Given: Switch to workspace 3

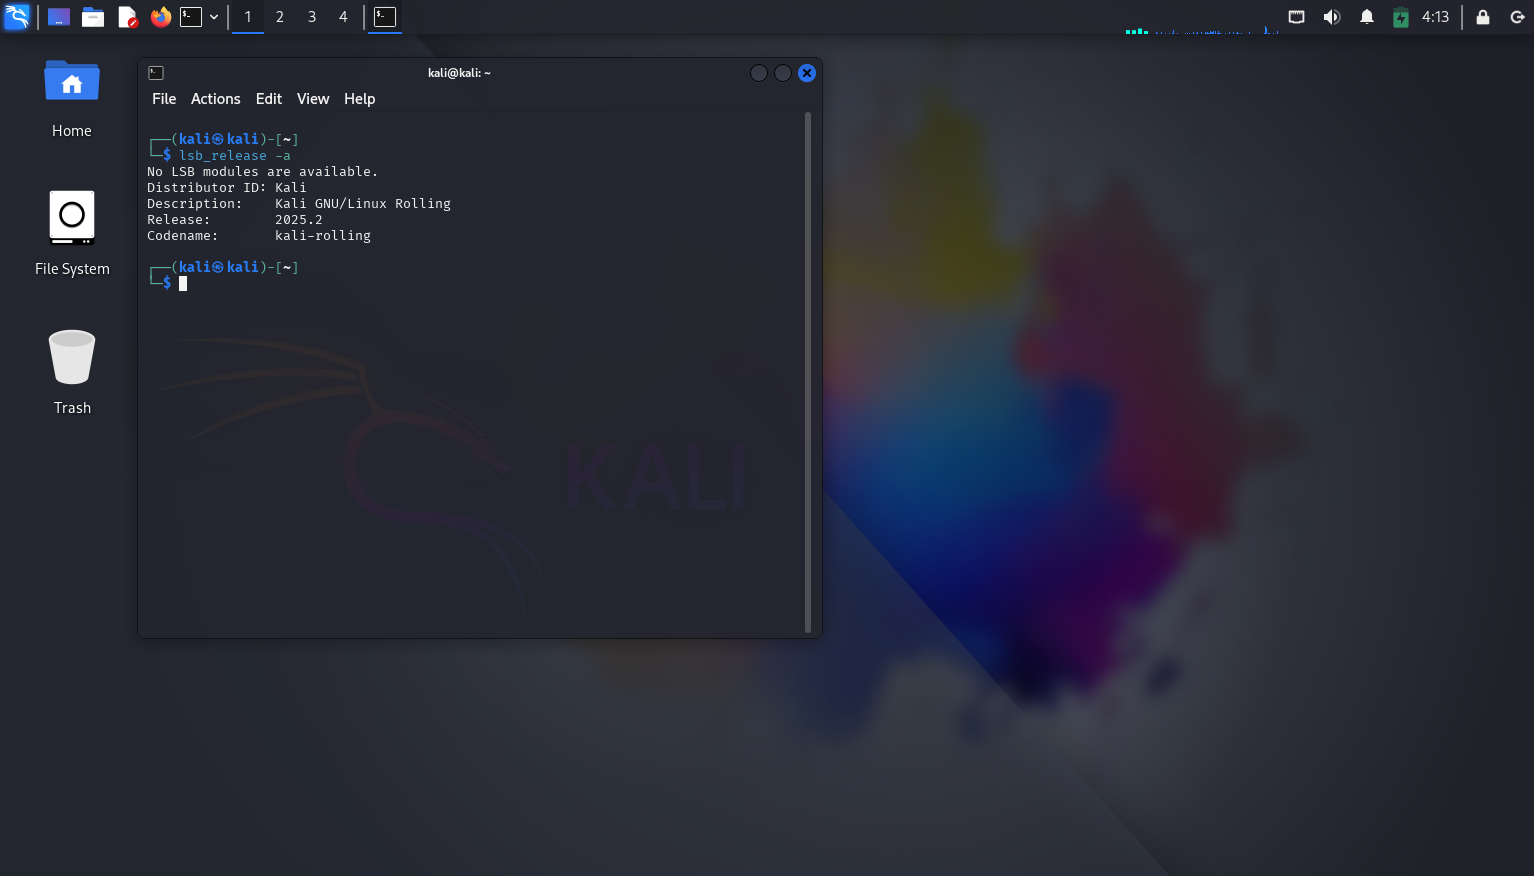Looking at the screenshot, I should tap(312, 17).
